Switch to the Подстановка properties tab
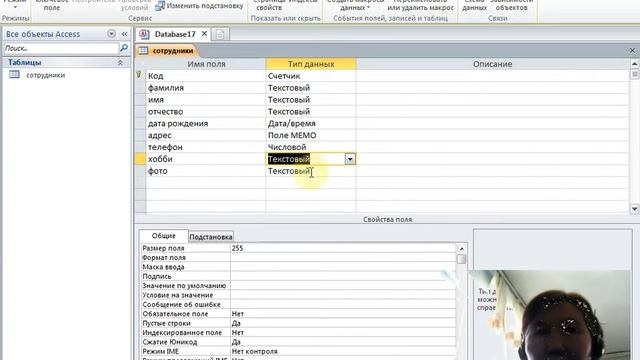 pyautogui.click(x=211, y=237)
